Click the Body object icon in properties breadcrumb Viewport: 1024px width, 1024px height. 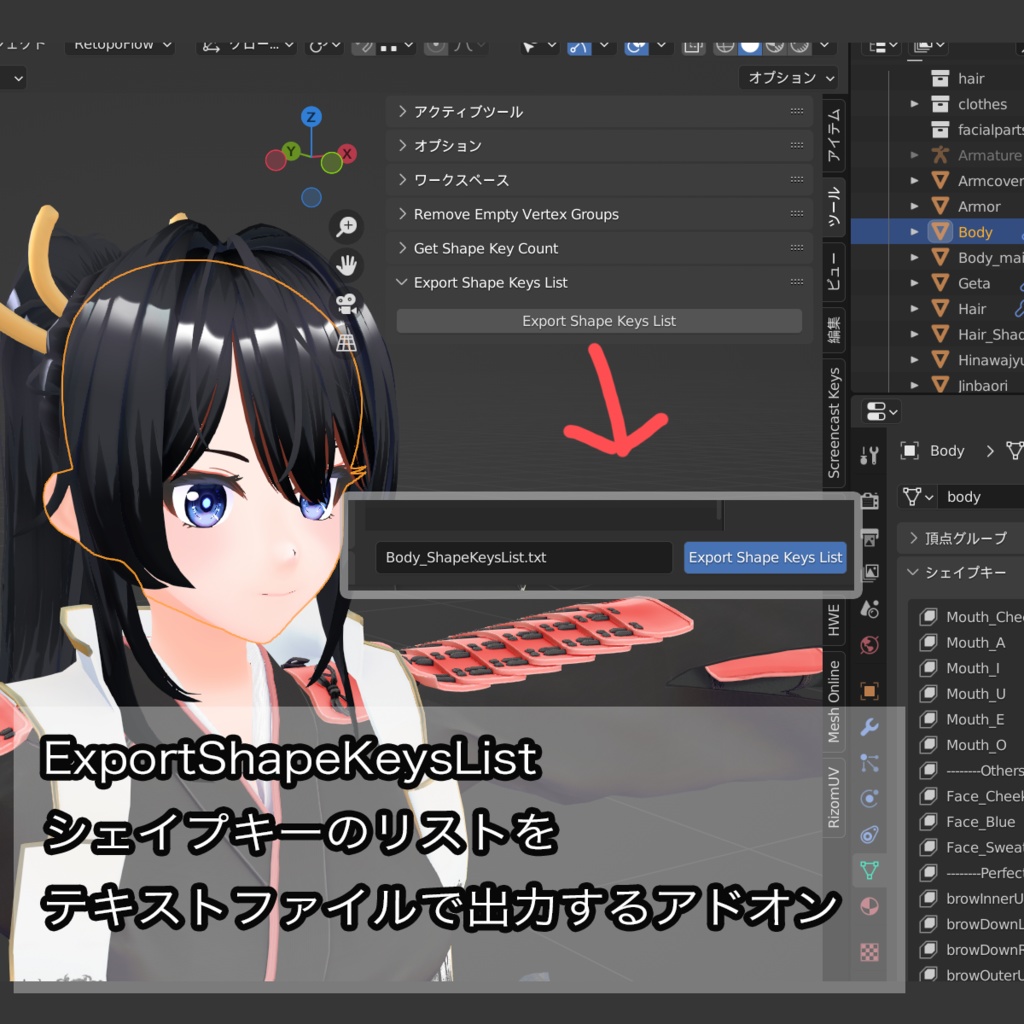click(910, 451)
